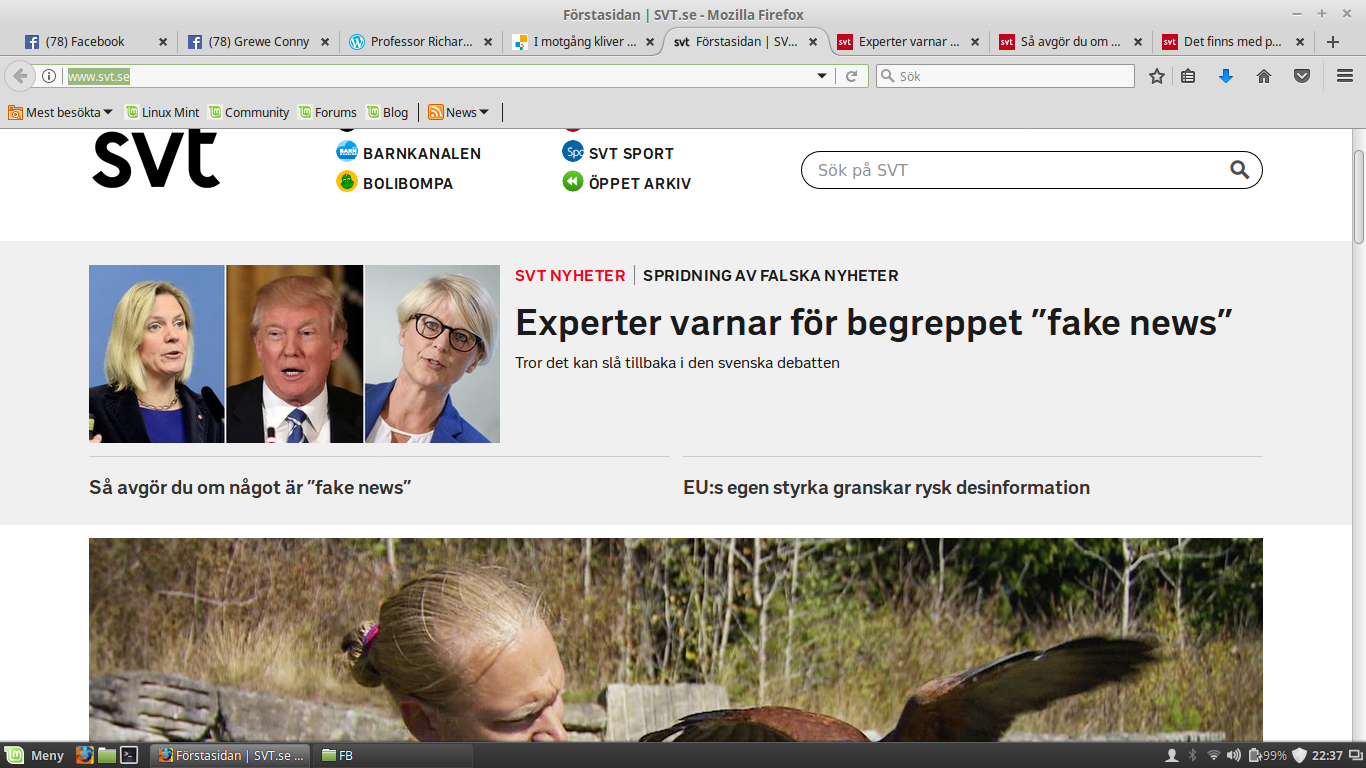Read EU:s egen styrka granskar rysk desinformation

886,488
